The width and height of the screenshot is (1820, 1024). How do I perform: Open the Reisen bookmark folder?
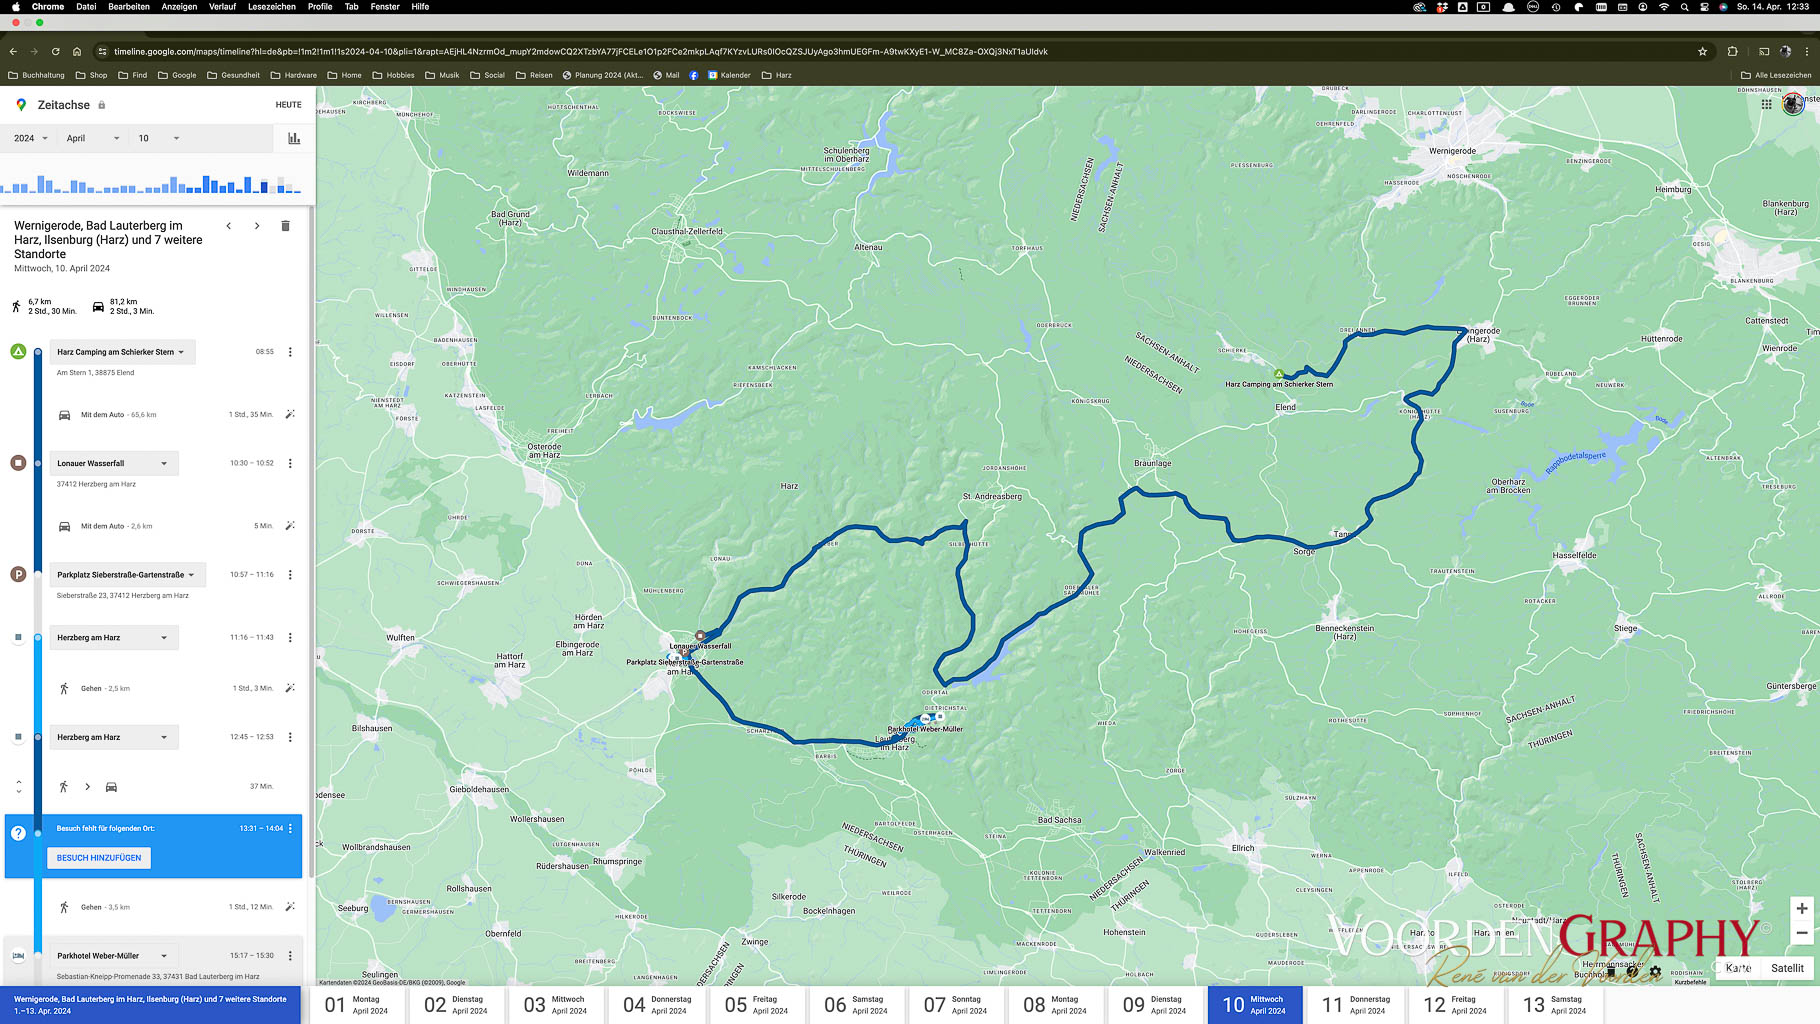coord(534,75)
